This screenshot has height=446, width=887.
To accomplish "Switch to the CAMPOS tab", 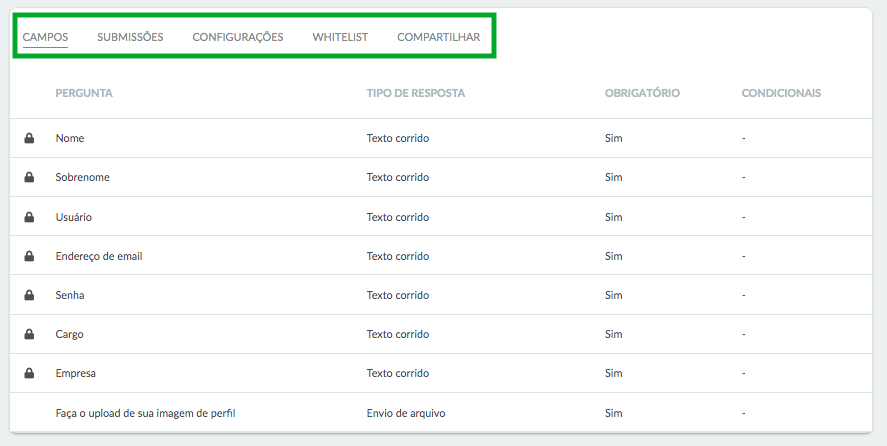I will click(45, 37).
